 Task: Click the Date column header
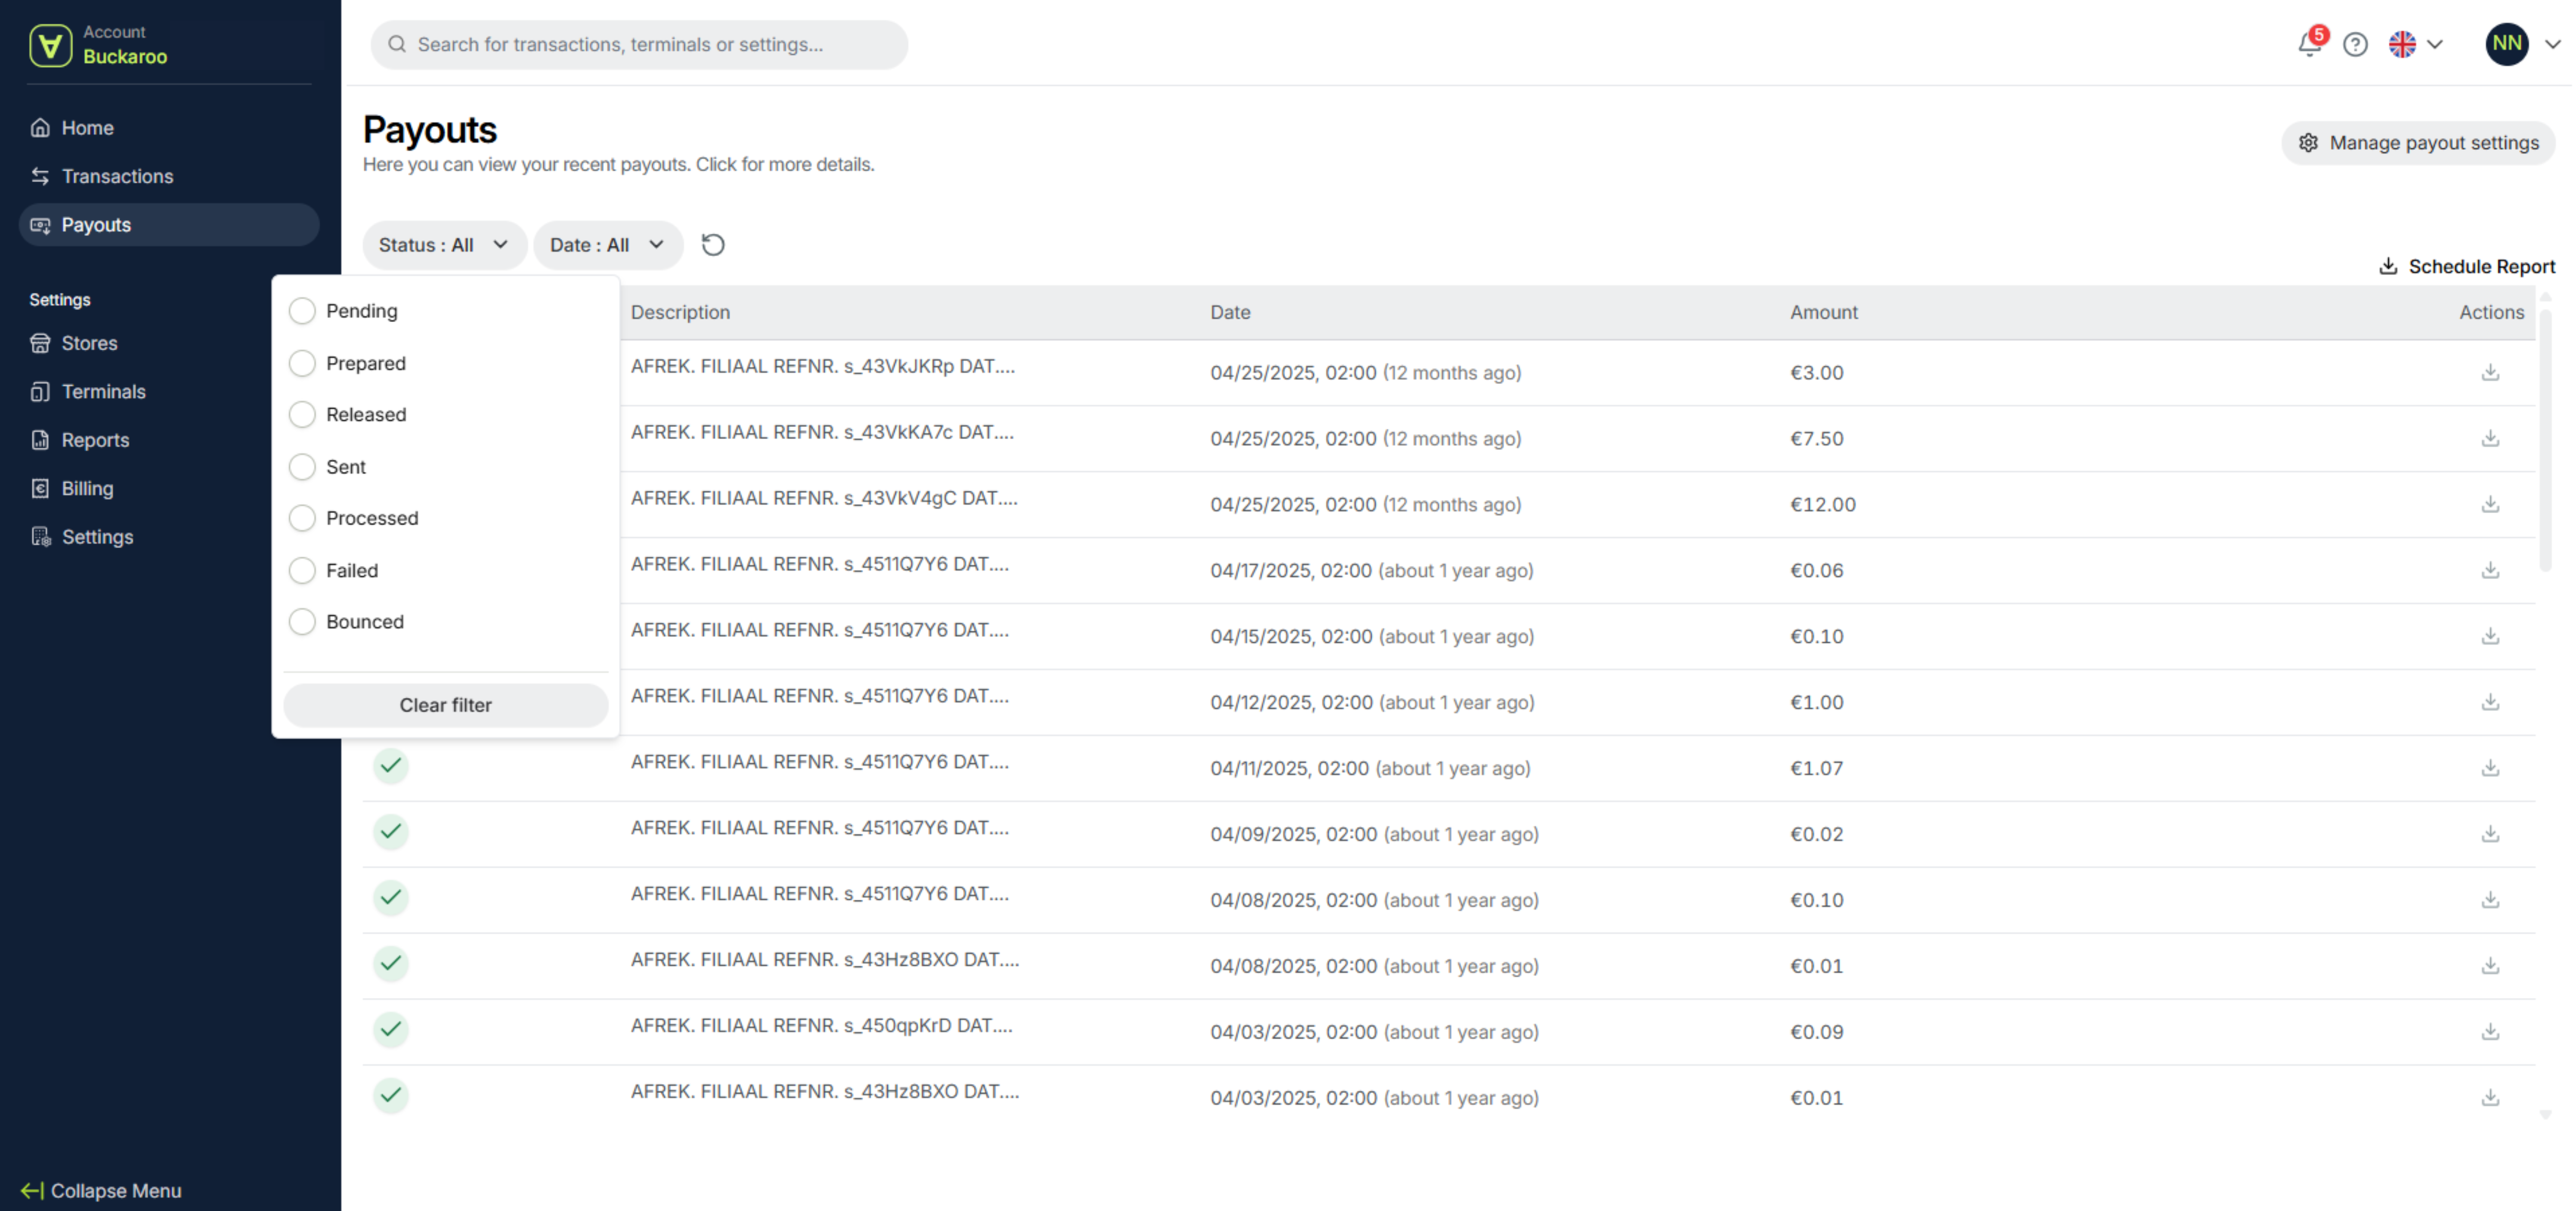[1230, 312]
